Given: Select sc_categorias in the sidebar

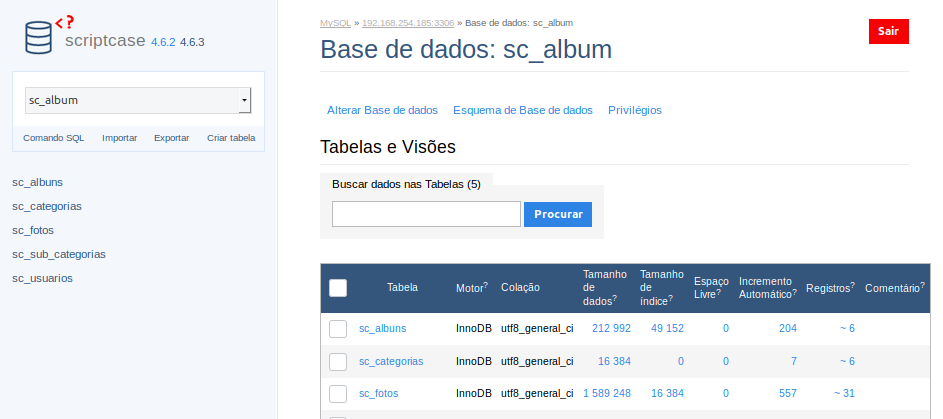Looking at the screenshot, I should (47, 206).
